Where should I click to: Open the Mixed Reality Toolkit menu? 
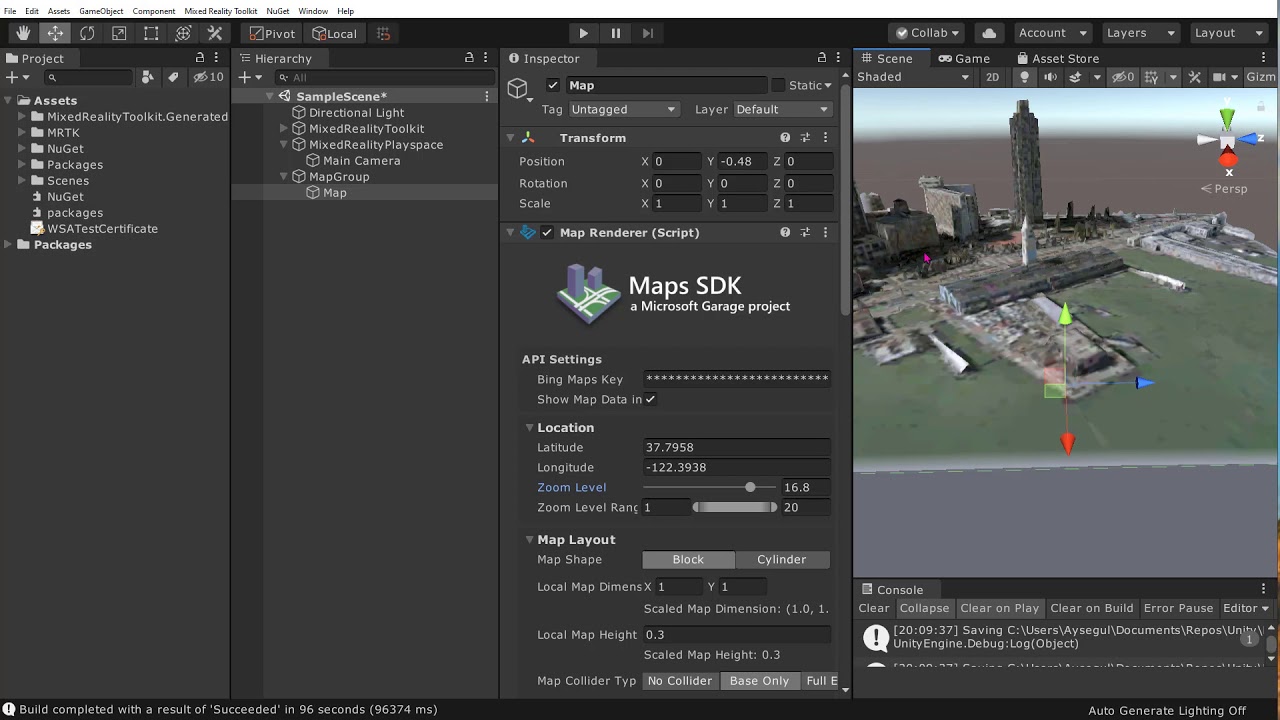click(x=220, y=11)
